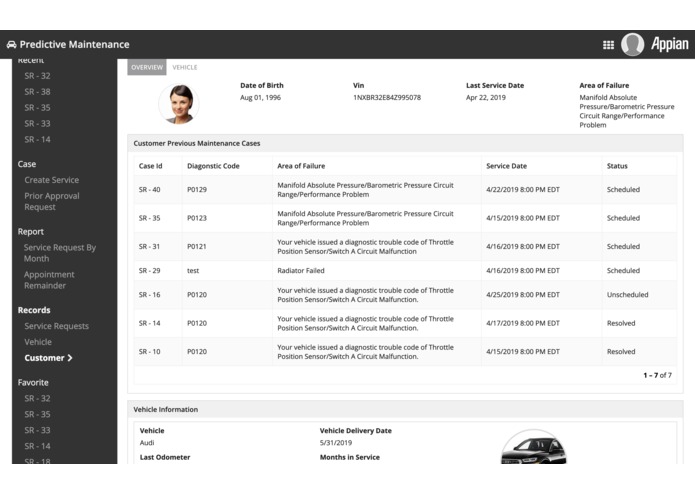
Task: Open SR - 35 under Favorite
Action: click(37, 414)
